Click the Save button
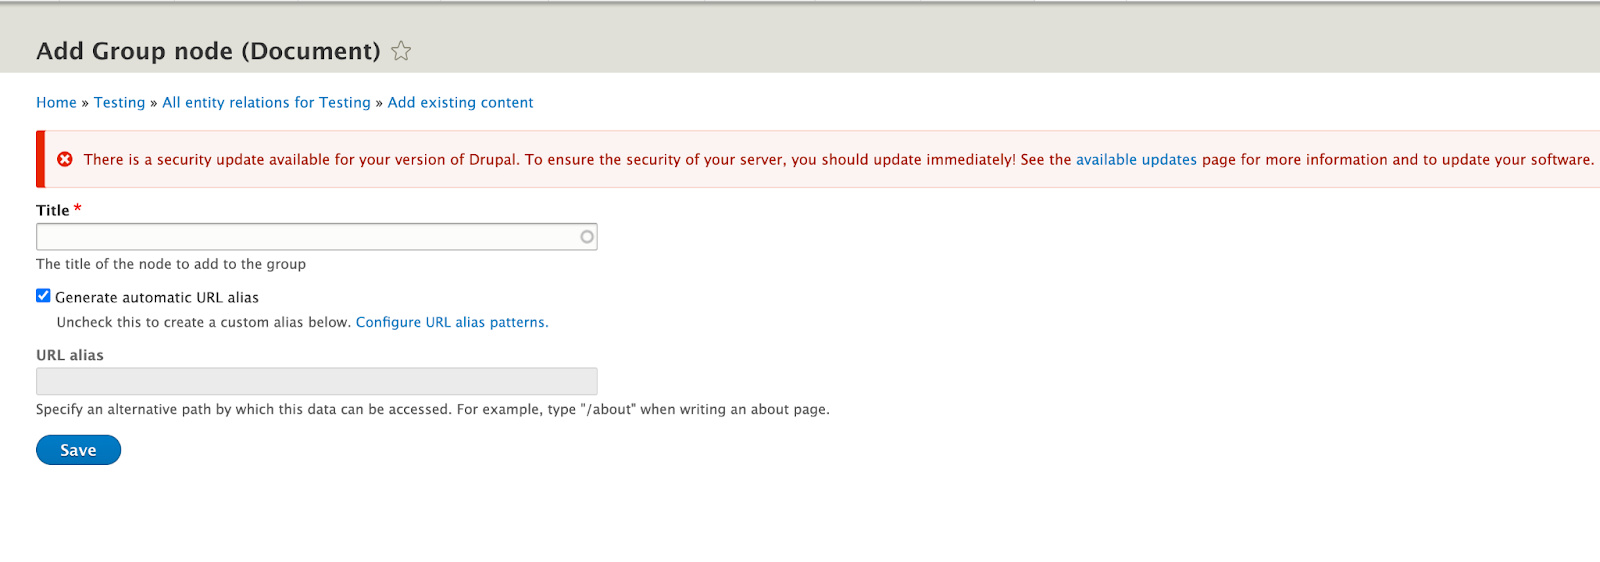The height and width of the screenshot is (562, 1600). coord(78,450)
